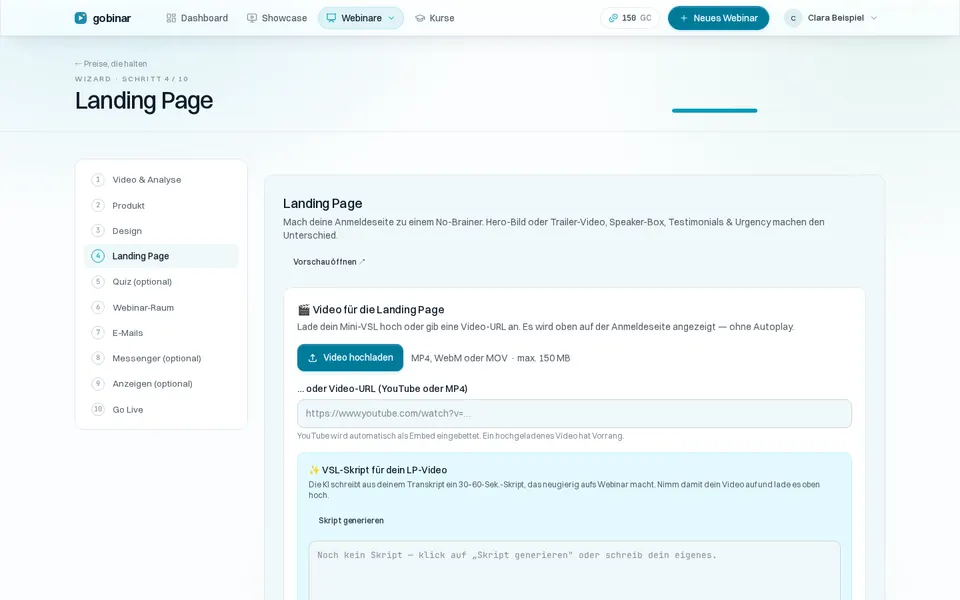Go to wizard step Quiz (optional)
The image size is (960, 600).
(161, 282)
